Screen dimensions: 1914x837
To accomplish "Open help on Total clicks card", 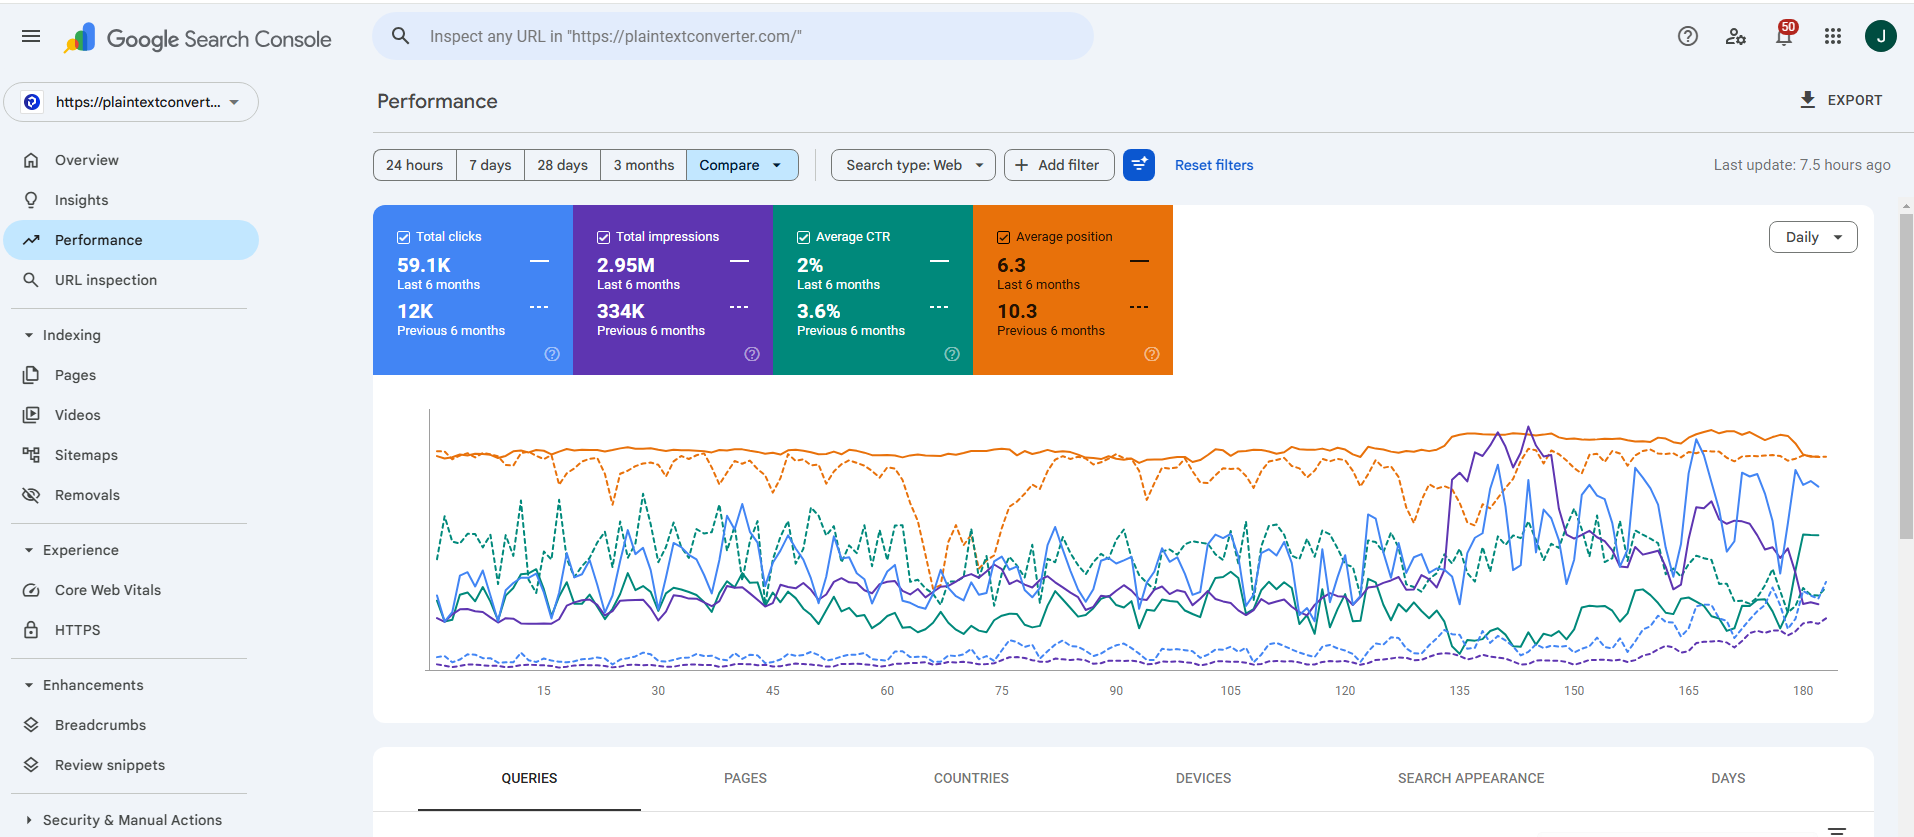I will [552, 354].
